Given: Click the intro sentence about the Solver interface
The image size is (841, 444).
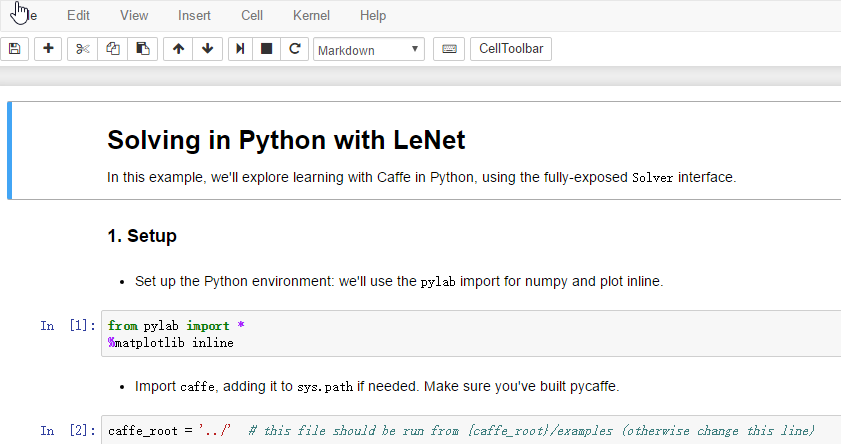Looking at the screenshot, I should coord(422,177).
